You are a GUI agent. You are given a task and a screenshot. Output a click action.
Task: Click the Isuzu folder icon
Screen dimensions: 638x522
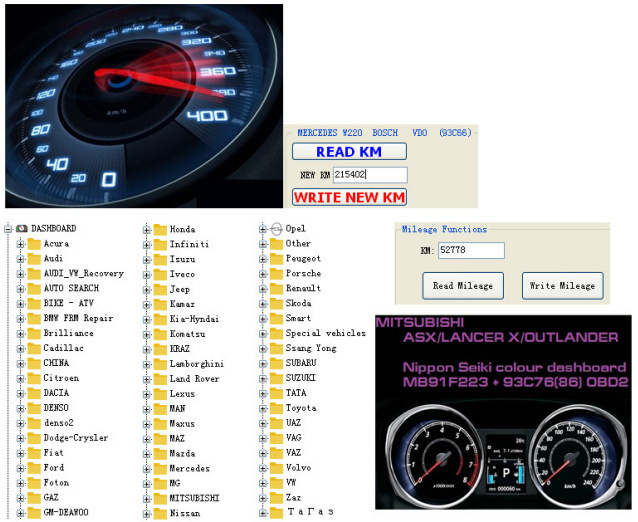coord(160,260)
